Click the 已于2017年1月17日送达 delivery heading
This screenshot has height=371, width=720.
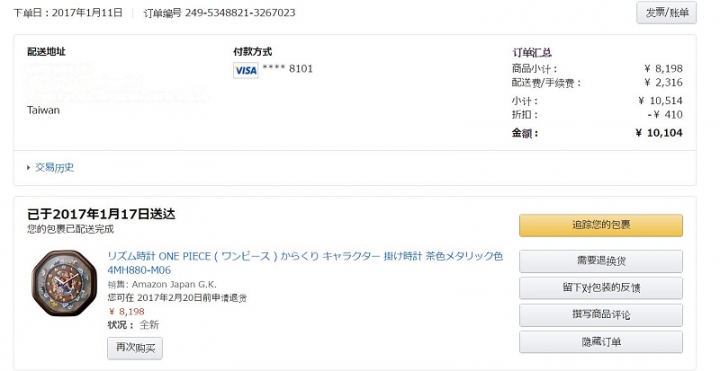tap(101, 214)
